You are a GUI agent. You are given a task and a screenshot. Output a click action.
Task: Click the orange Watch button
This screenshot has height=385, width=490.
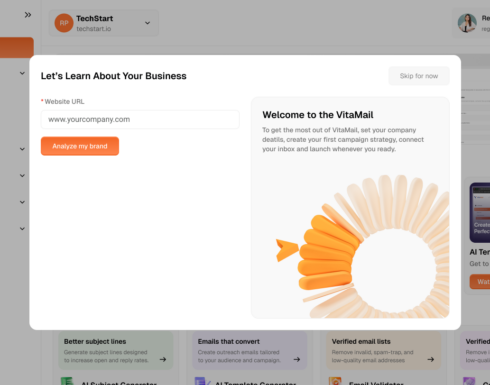[480, 282]
